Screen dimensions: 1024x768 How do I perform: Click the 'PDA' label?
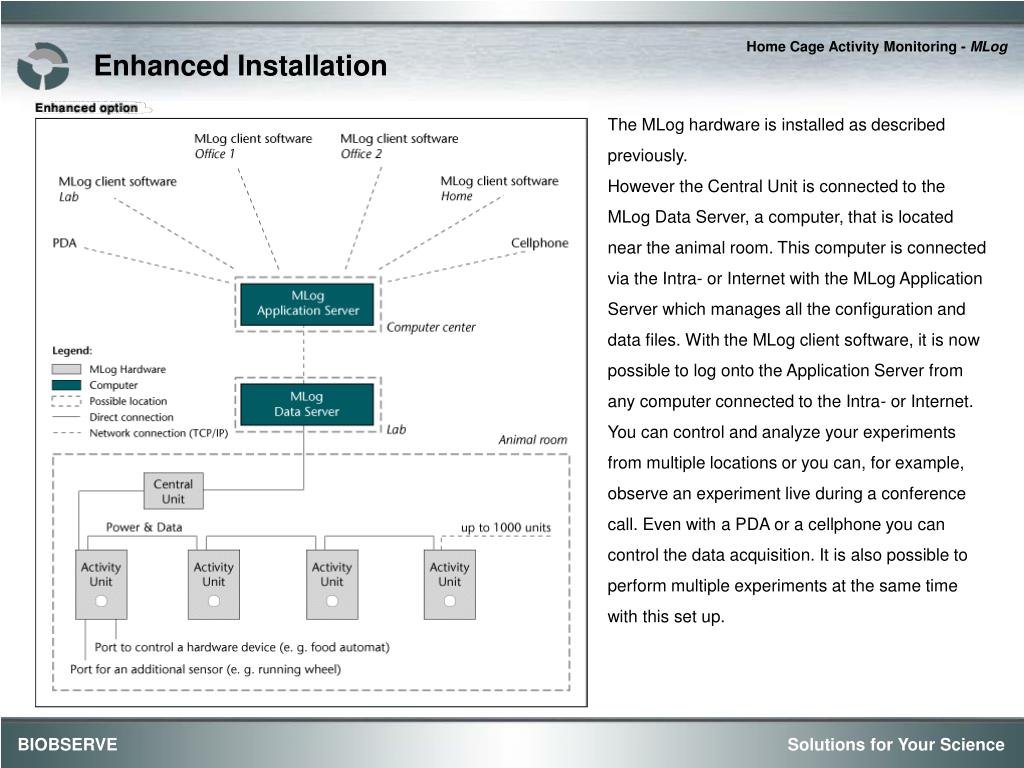click(65, 243)
